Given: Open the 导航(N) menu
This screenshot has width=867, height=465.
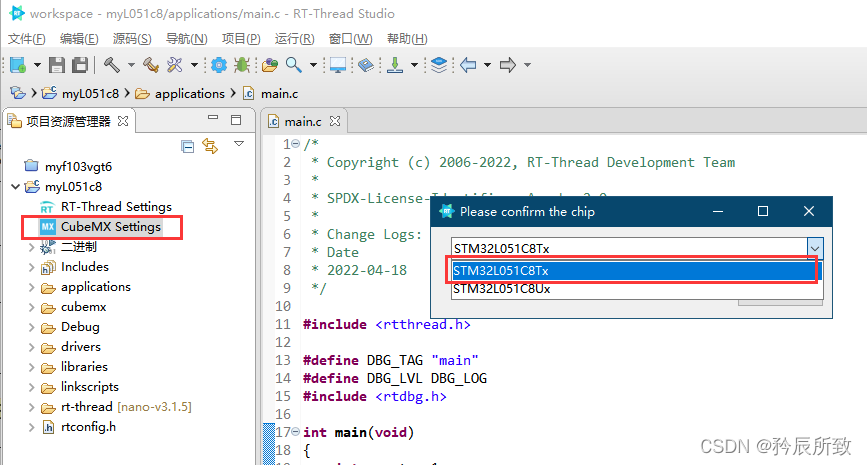Looking at the screenshot, I should 186,39.
